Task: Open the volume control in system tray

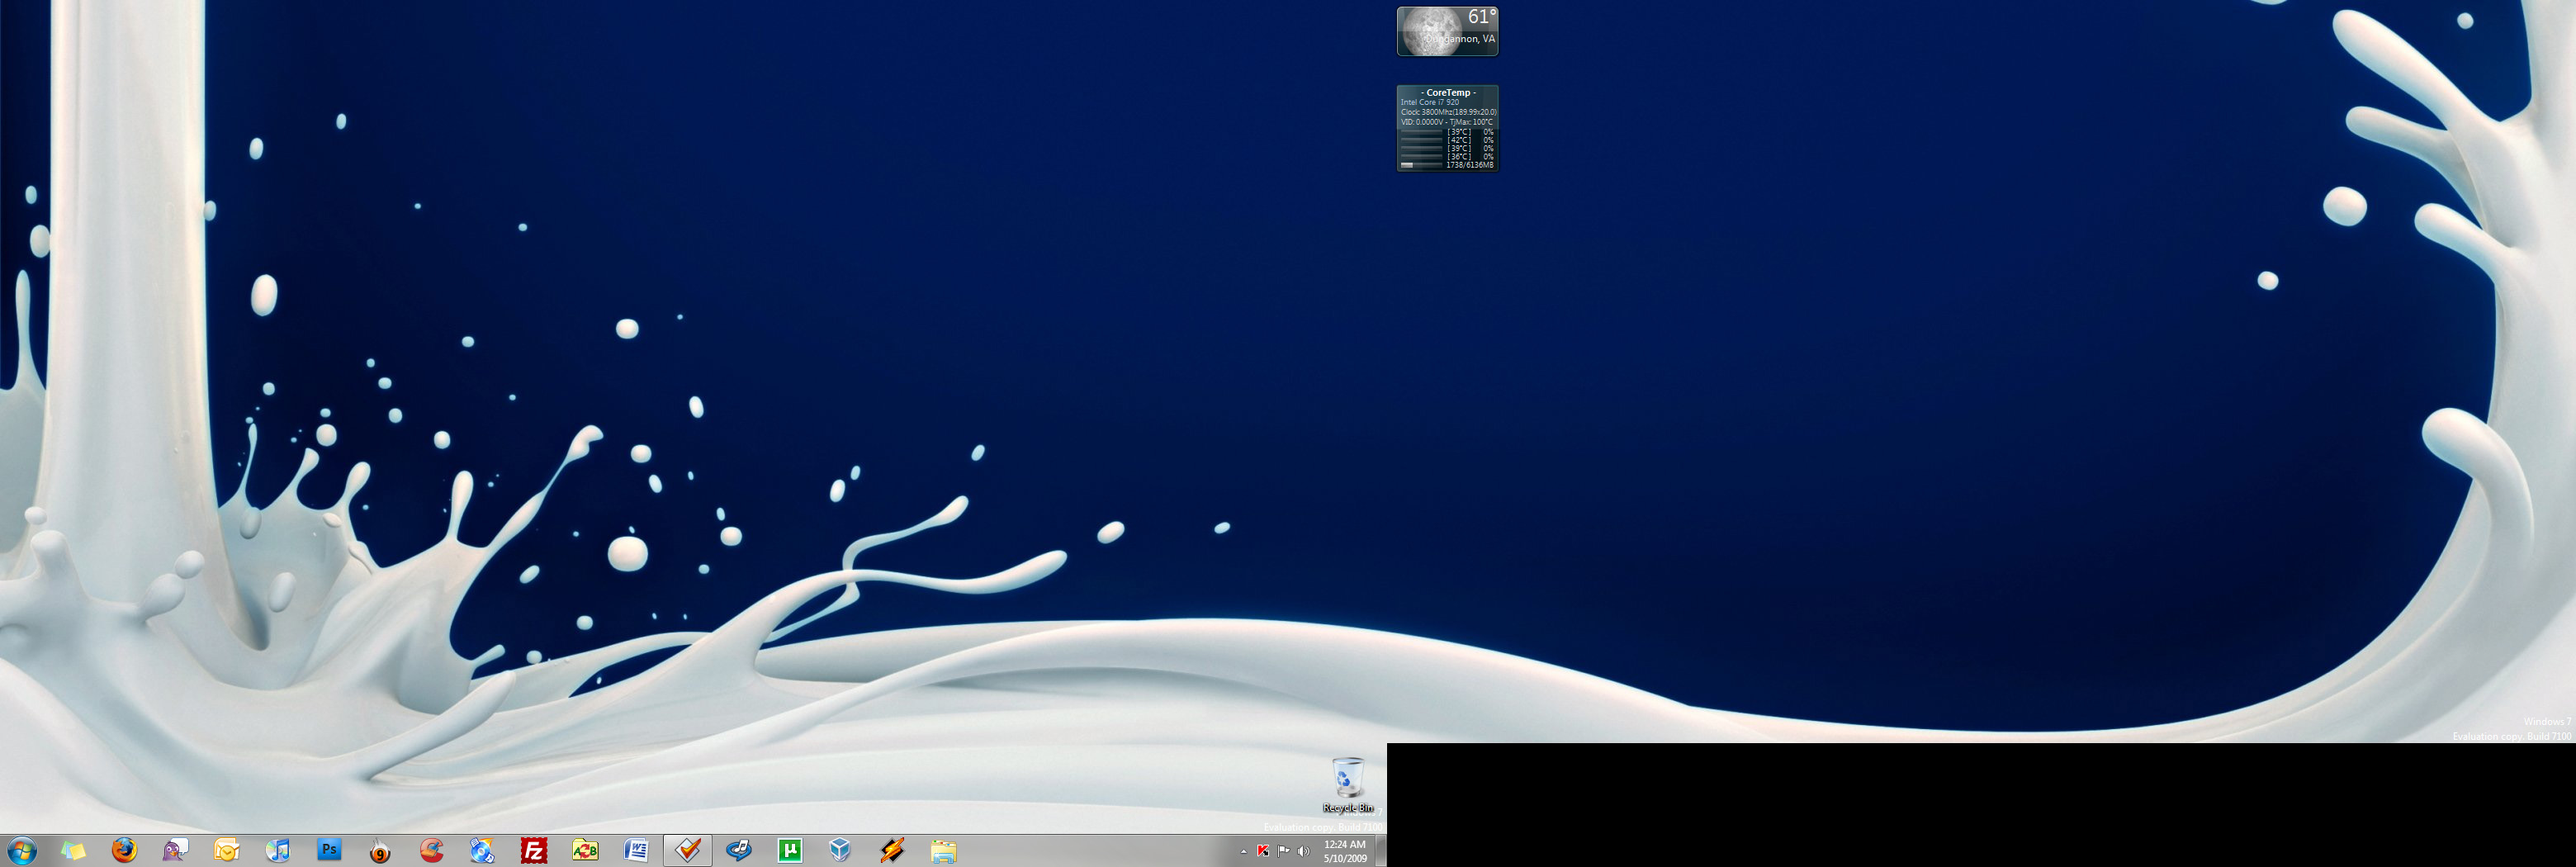Action: click(1303, 851)
